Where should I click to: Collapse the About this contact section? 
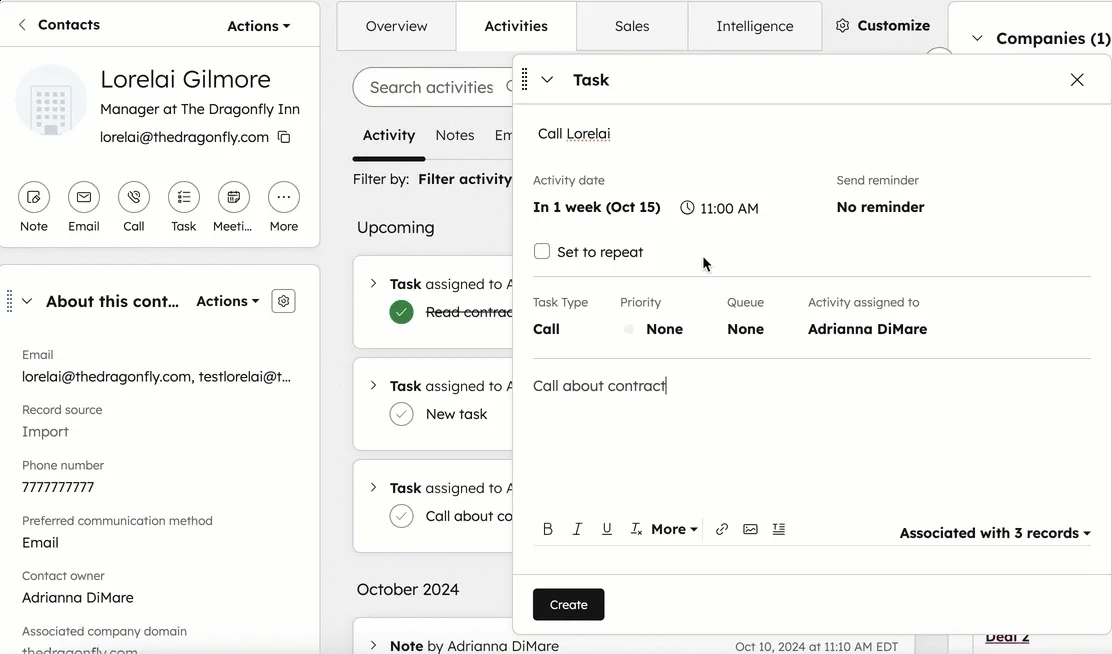pyautogui.click(x=27, y=301)
